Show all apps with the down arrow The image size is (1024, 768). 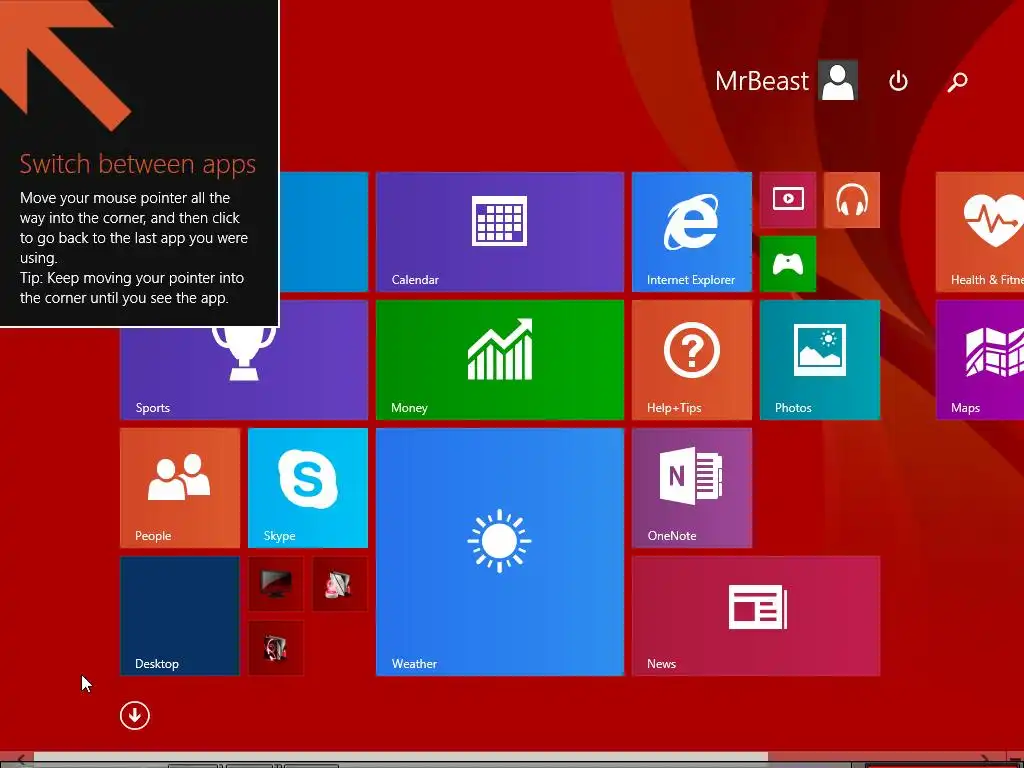(135, 716)
